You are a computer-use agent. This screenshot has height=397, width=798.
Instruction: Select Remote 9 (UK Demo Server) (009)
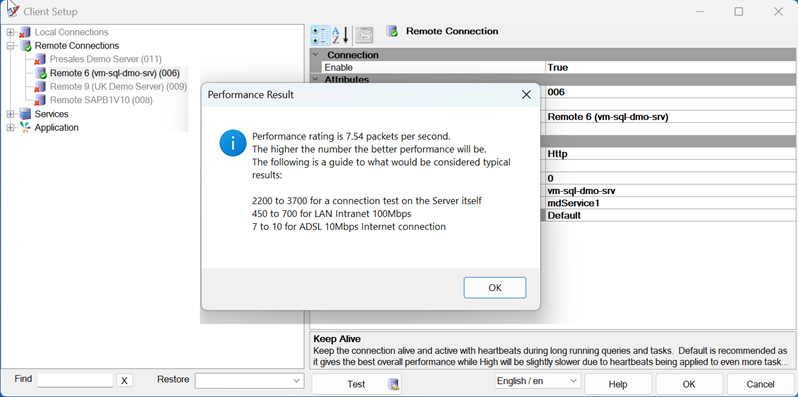[x=118, y=87]
